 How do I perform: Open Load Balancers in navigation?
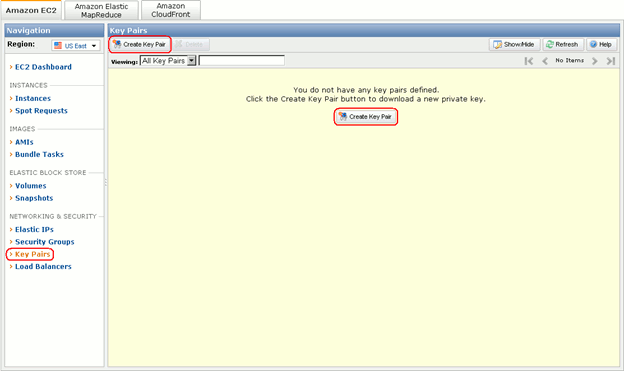[x=43, y=267]
